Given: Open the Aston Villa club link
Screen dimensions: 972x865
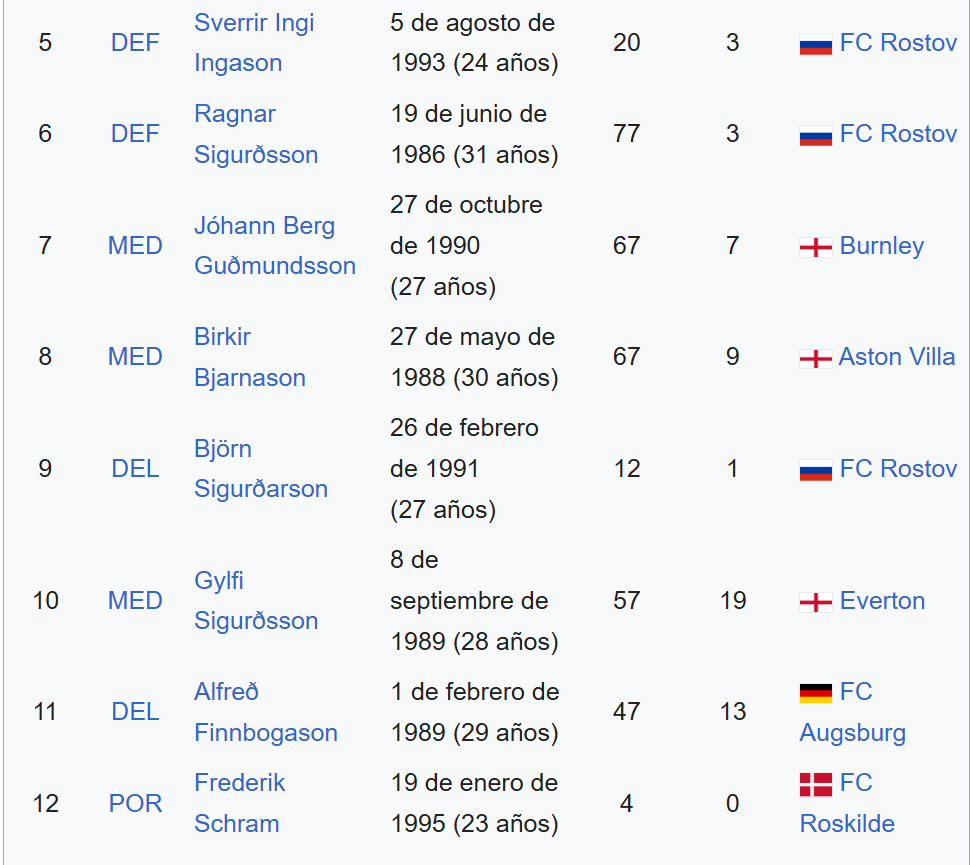Looking at the screenshot, I should click(x=896, y=357).
